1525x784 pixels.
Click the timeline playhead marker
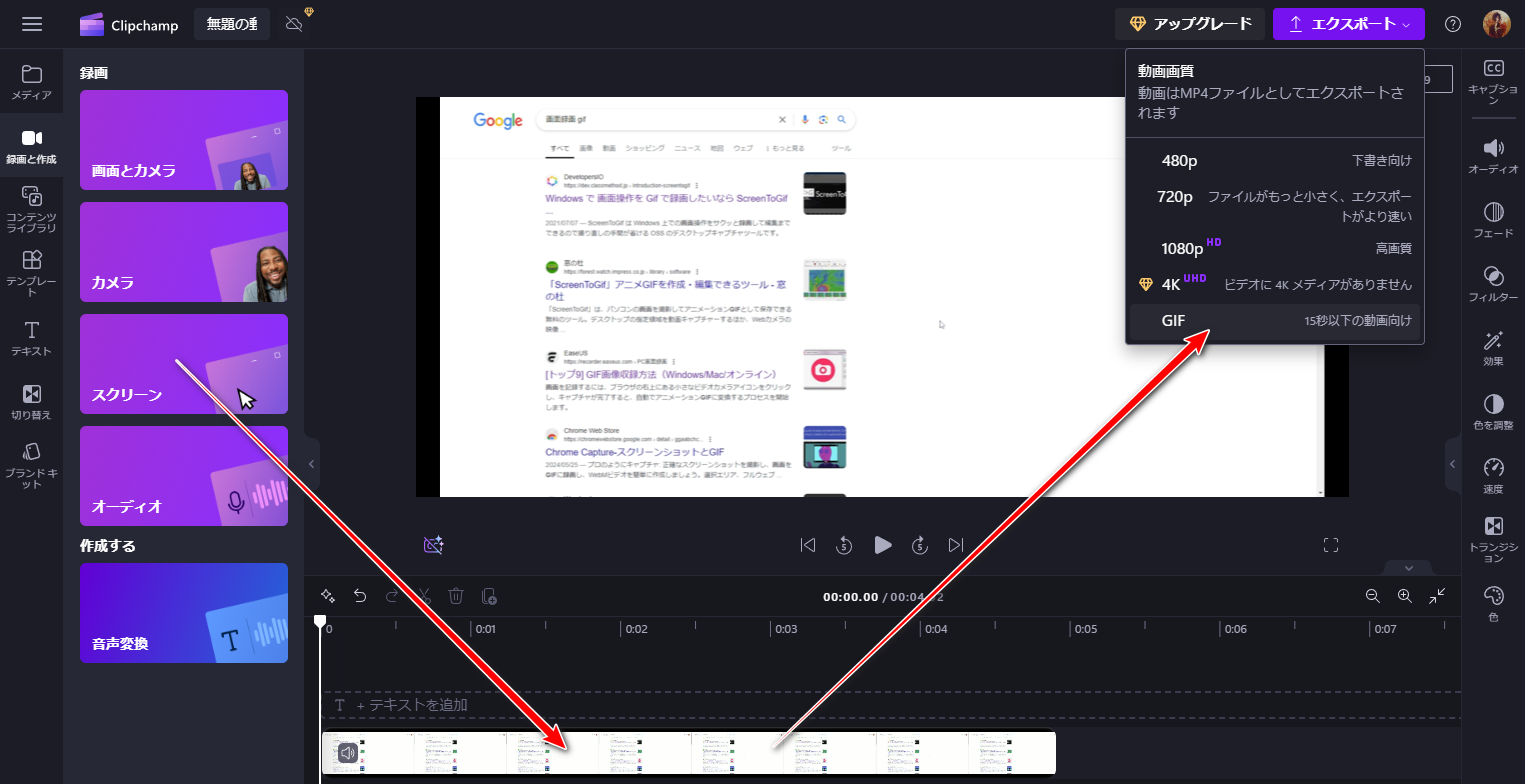click(320, 621)
